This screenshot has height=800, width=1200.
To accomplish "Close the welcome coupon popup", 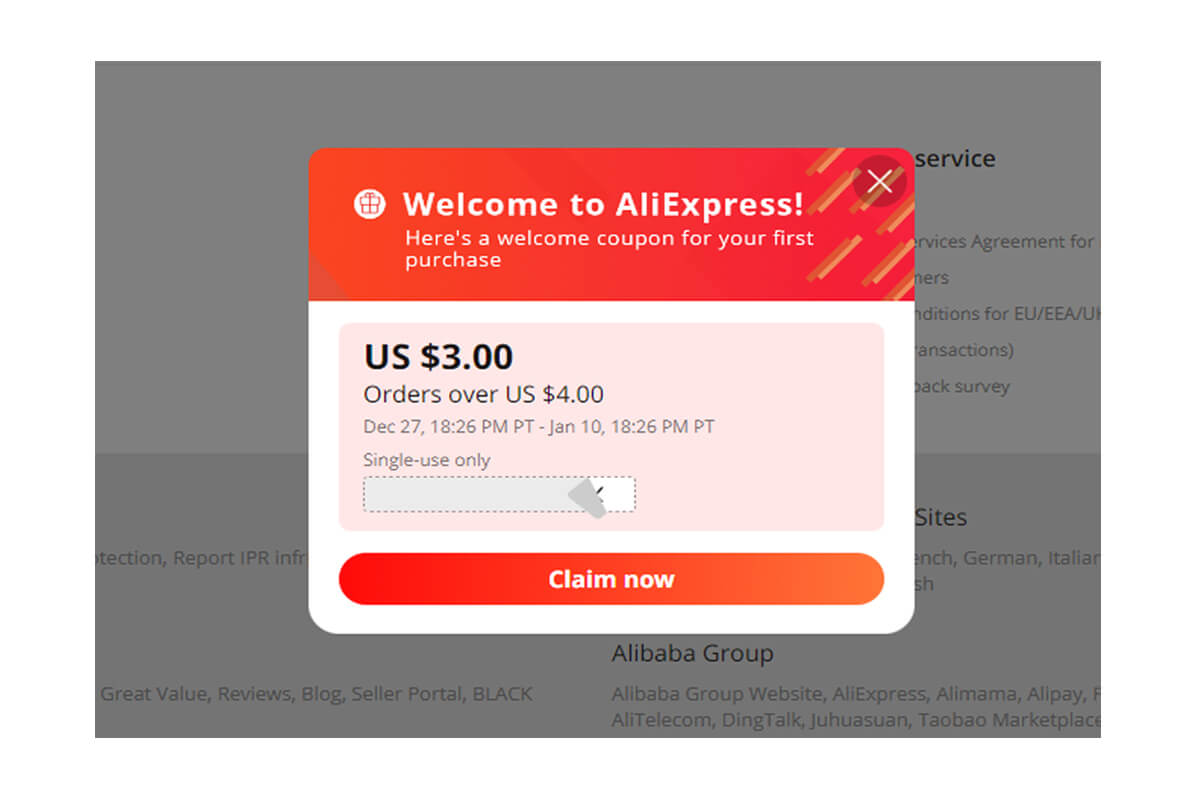I will (880, 181).
